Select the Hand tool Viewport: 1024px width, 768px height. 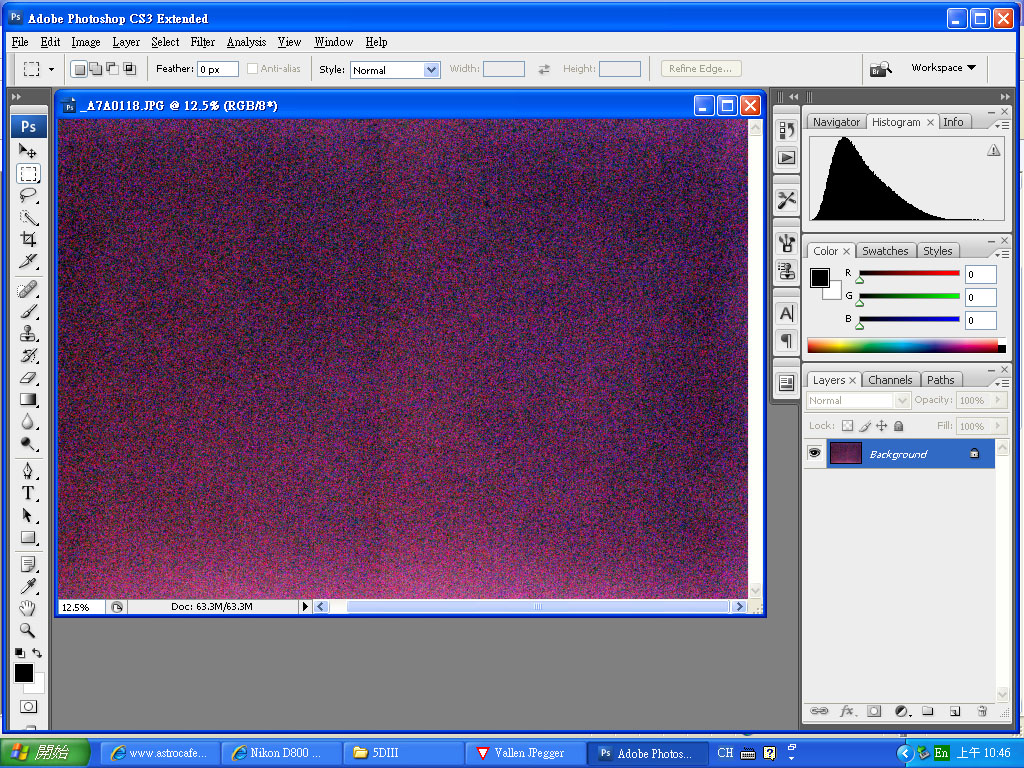tap(28, 608)
